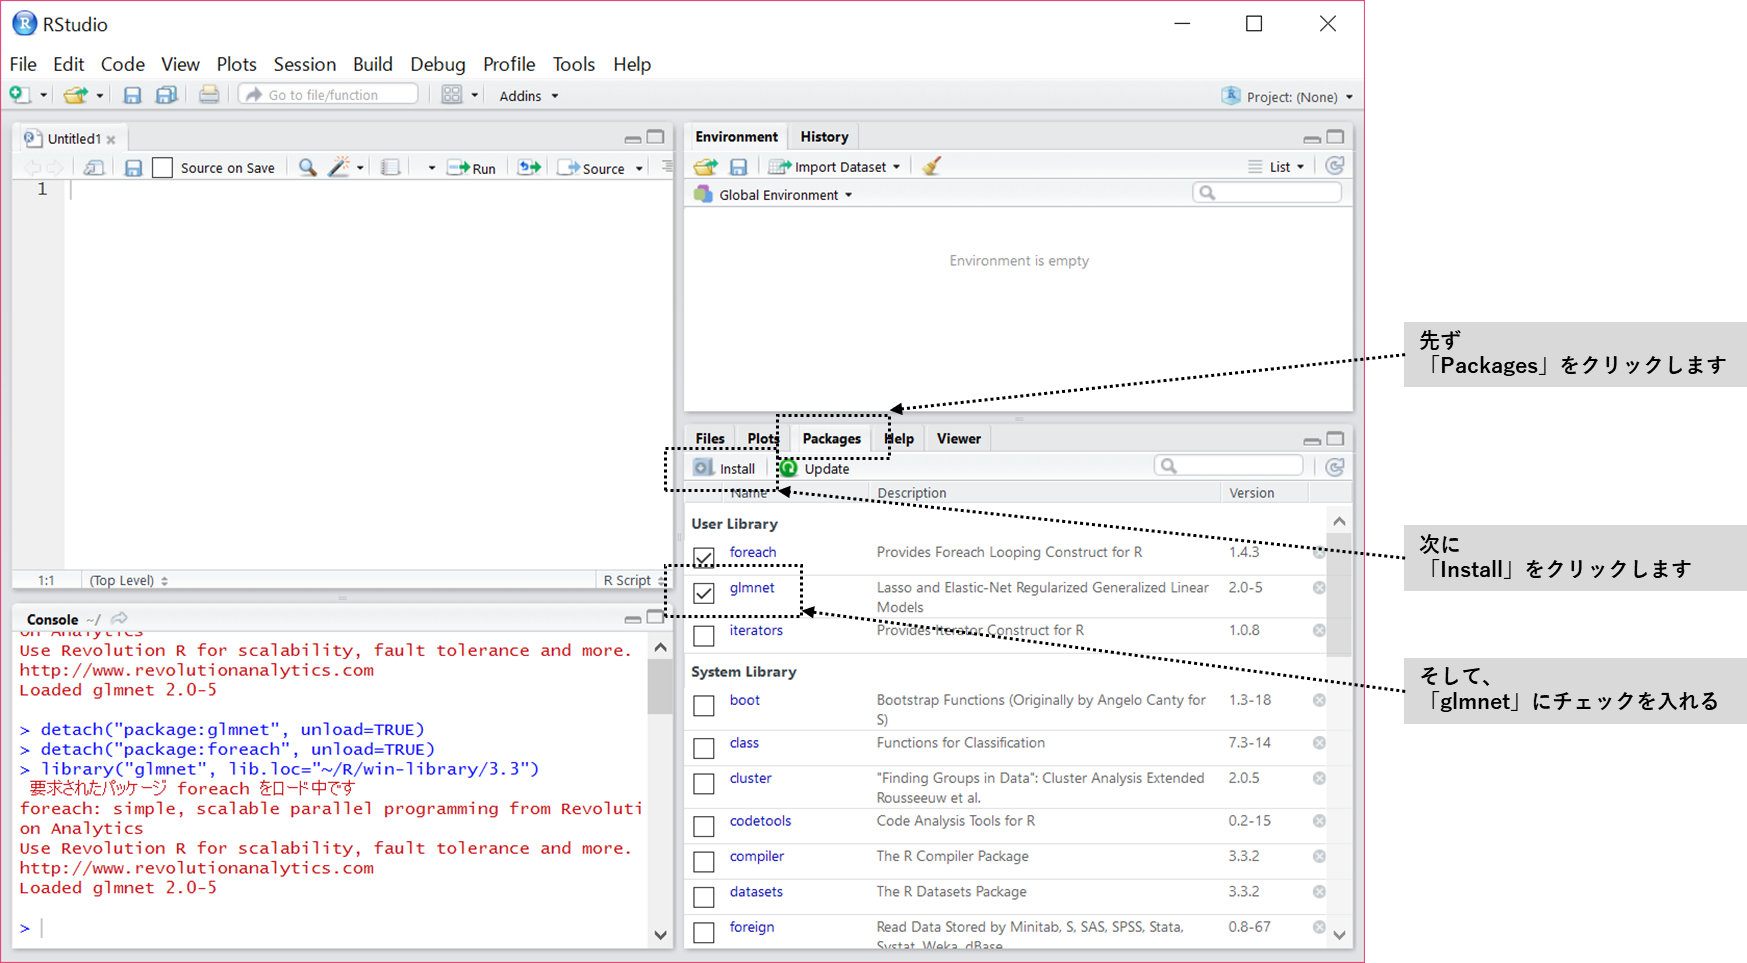Screen dimensions: 1747x963
Task: Click the re-run previous code icon
Action: tap(528, 168)
